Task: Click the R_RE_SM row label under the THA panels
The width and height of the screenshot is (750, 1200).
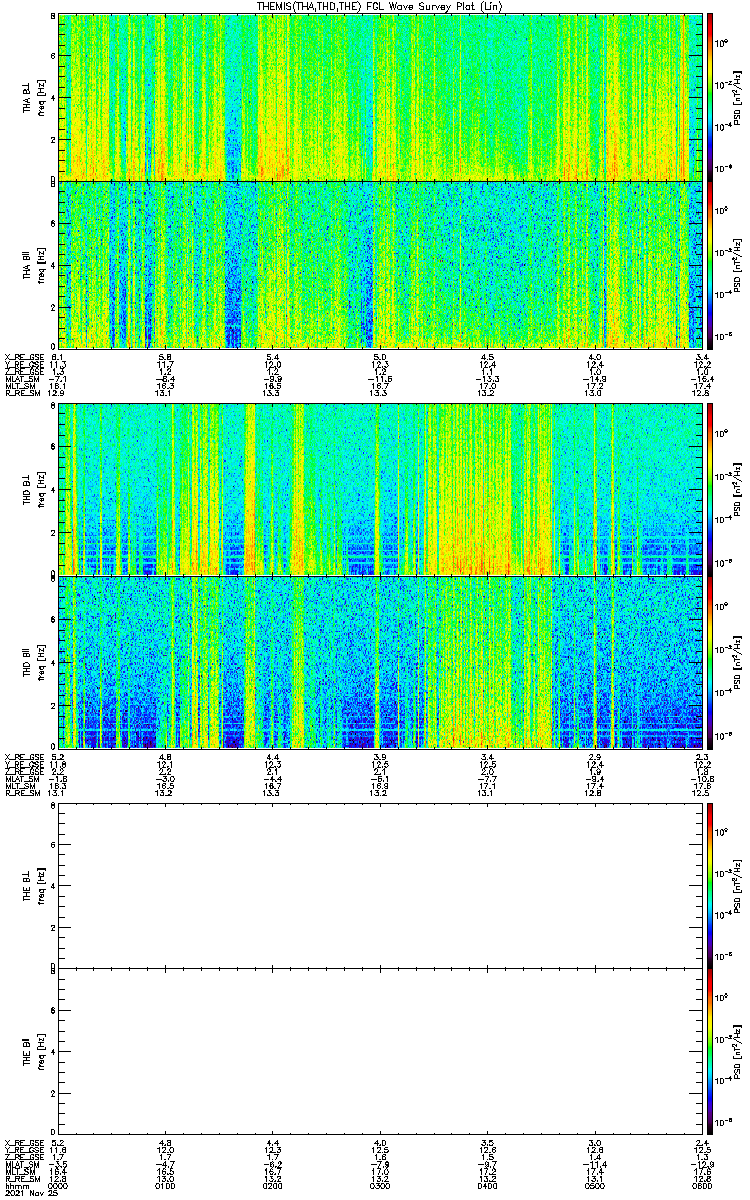Action: click(x=24, y=393)
